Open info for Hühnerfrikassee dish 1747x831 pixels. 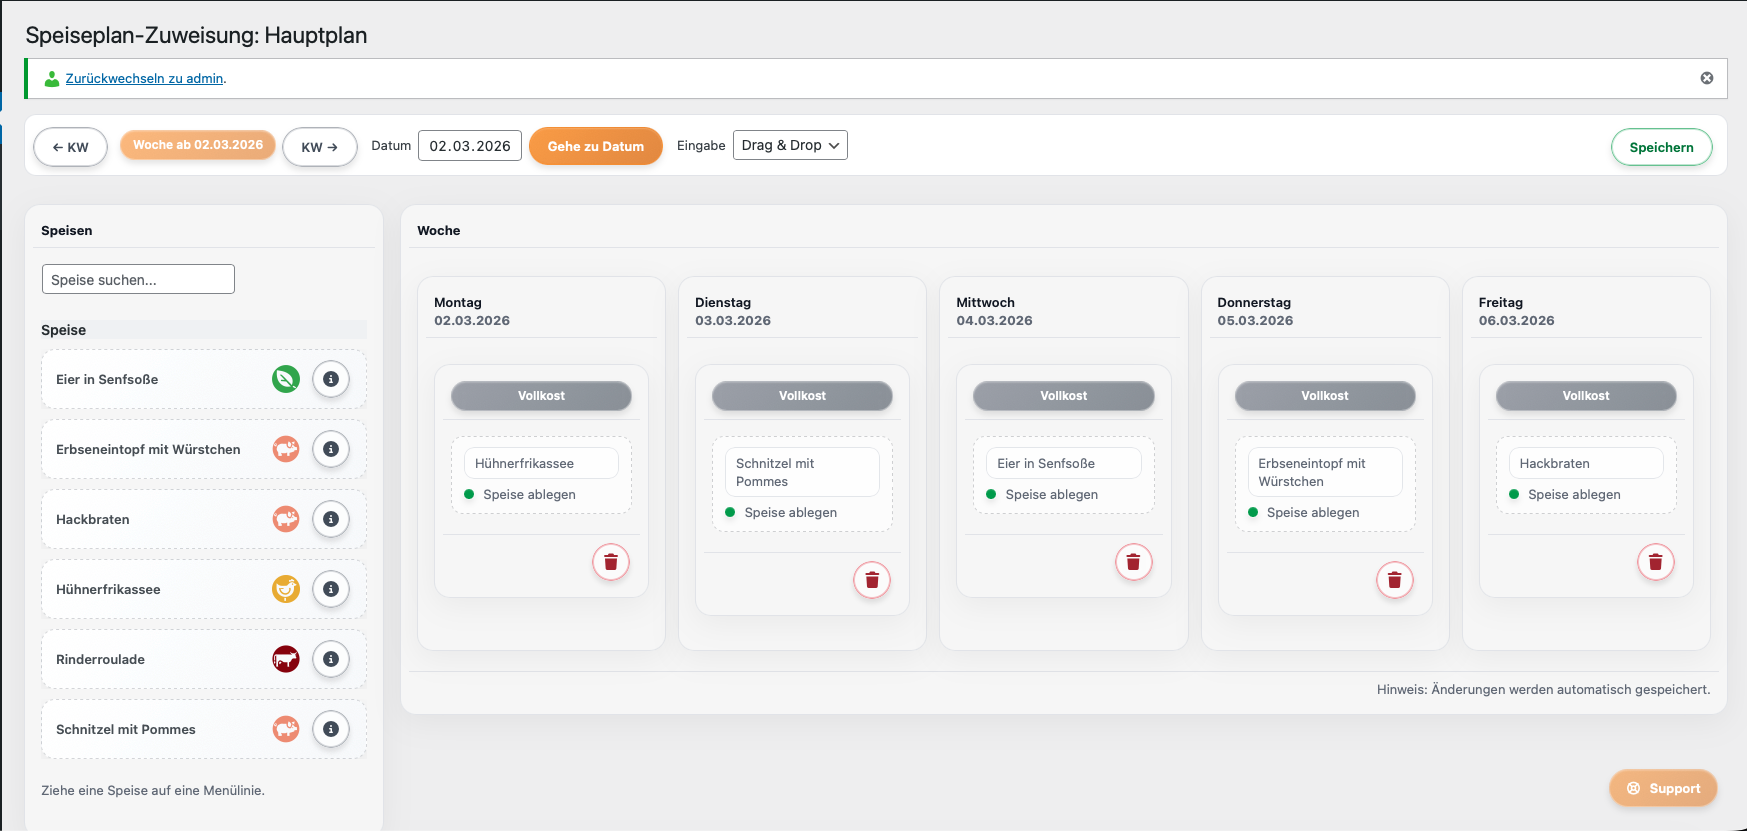pyautogui.click(x=331, y=590)
